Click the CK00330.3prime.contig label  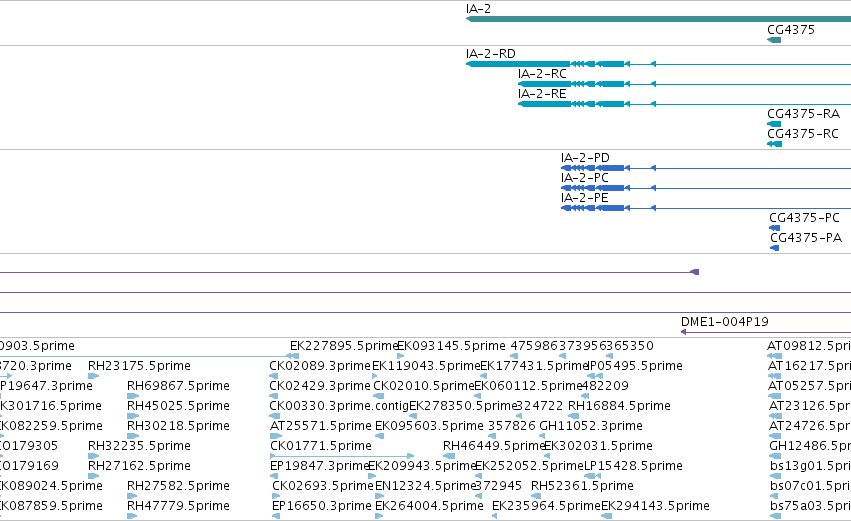(339, 406)
